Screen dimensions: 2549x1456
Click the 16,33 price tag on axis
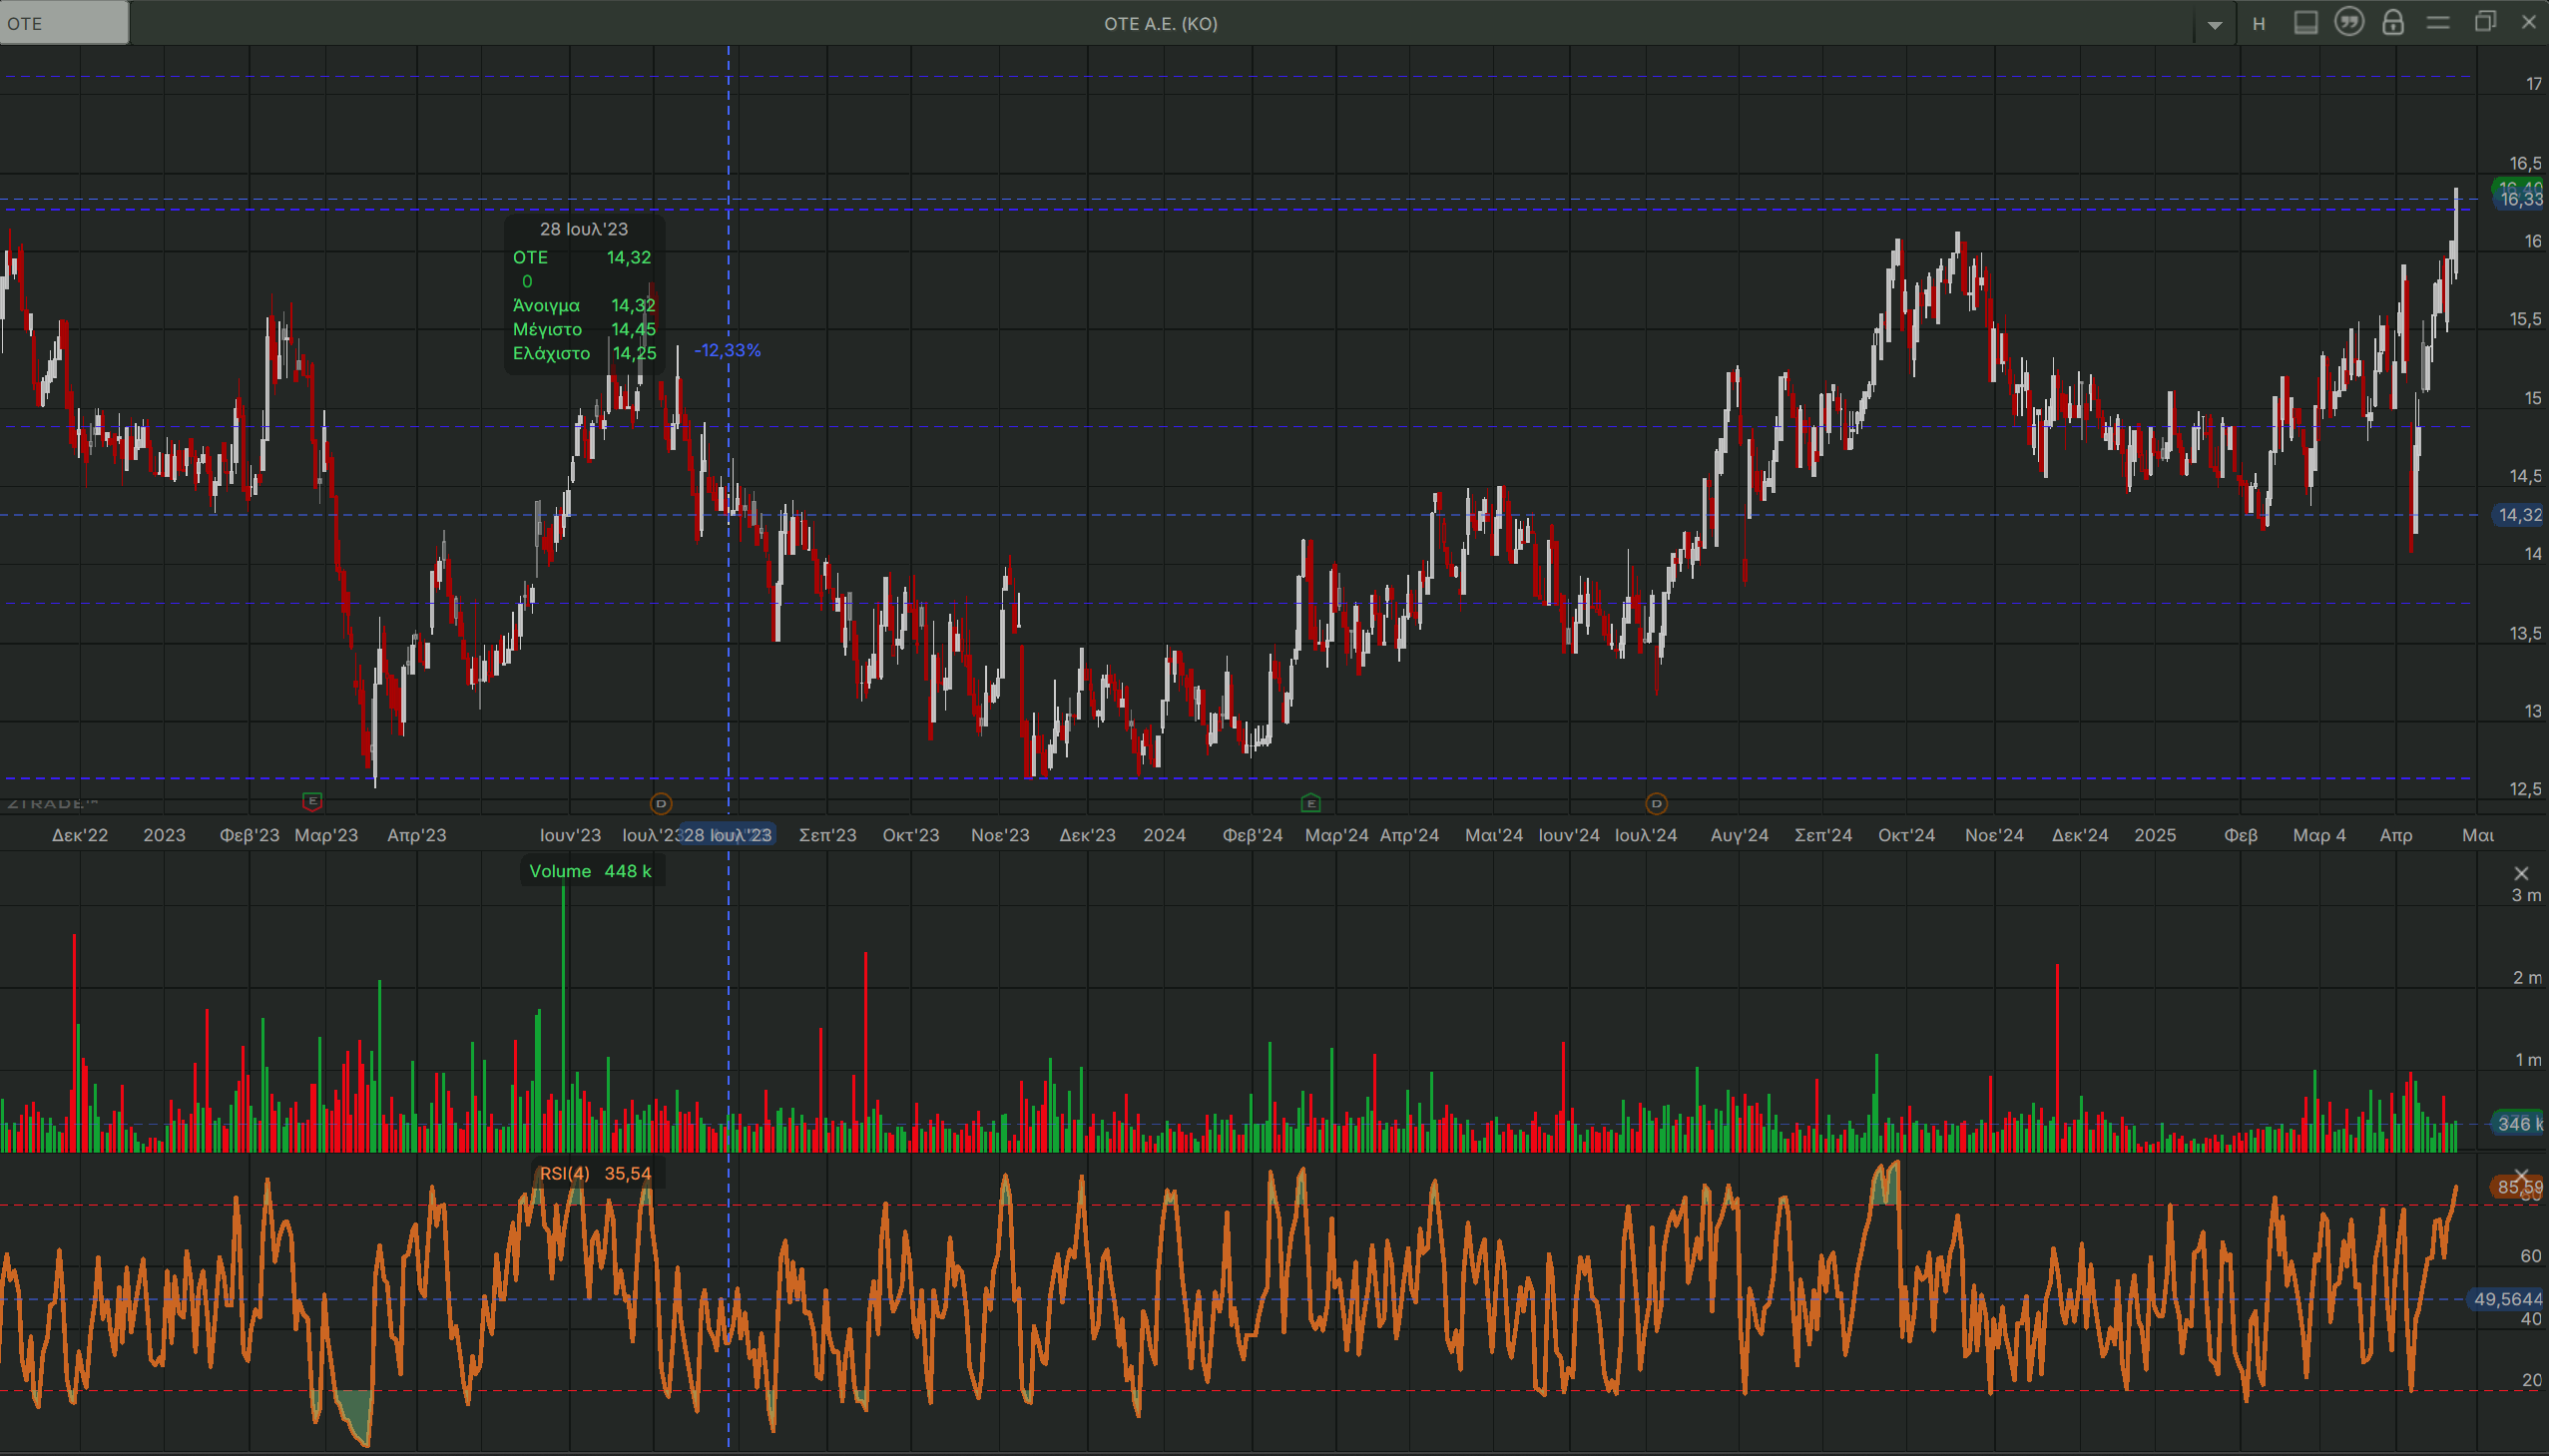pyautogui.click(x=2519, y=199)
